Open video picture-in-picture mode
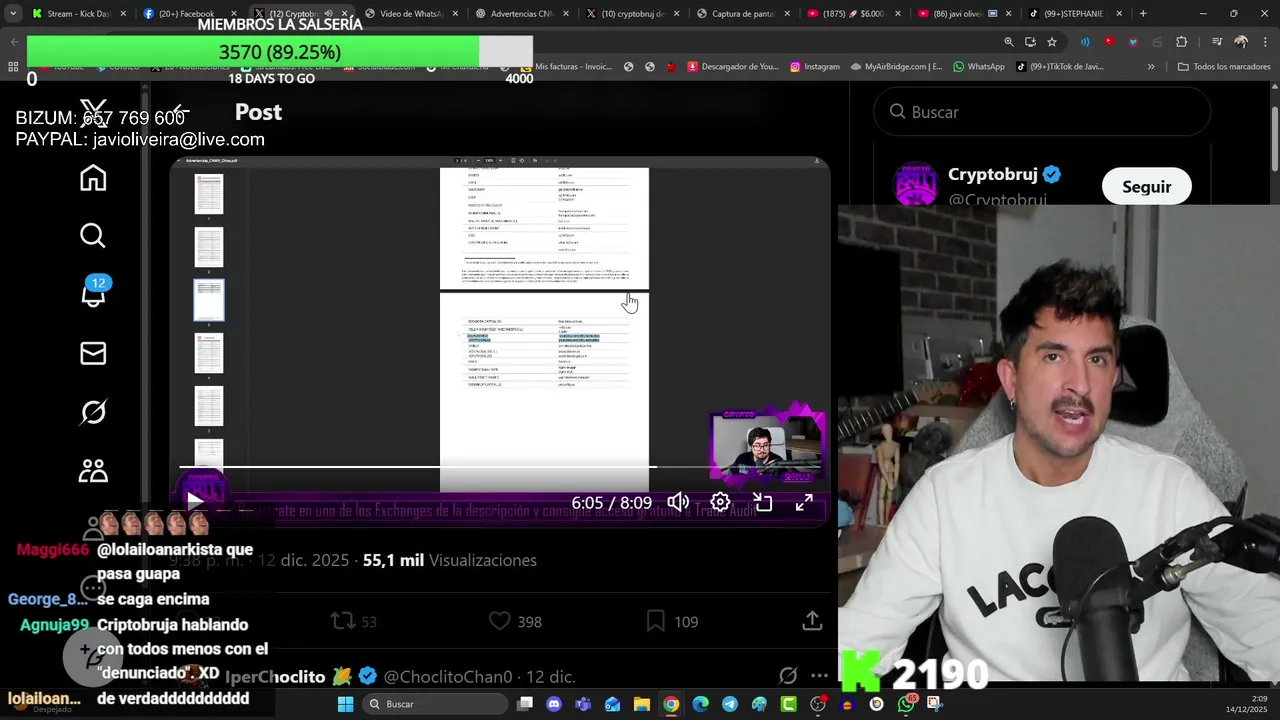Screen dimensions: 1280x720 coord(762,502)
